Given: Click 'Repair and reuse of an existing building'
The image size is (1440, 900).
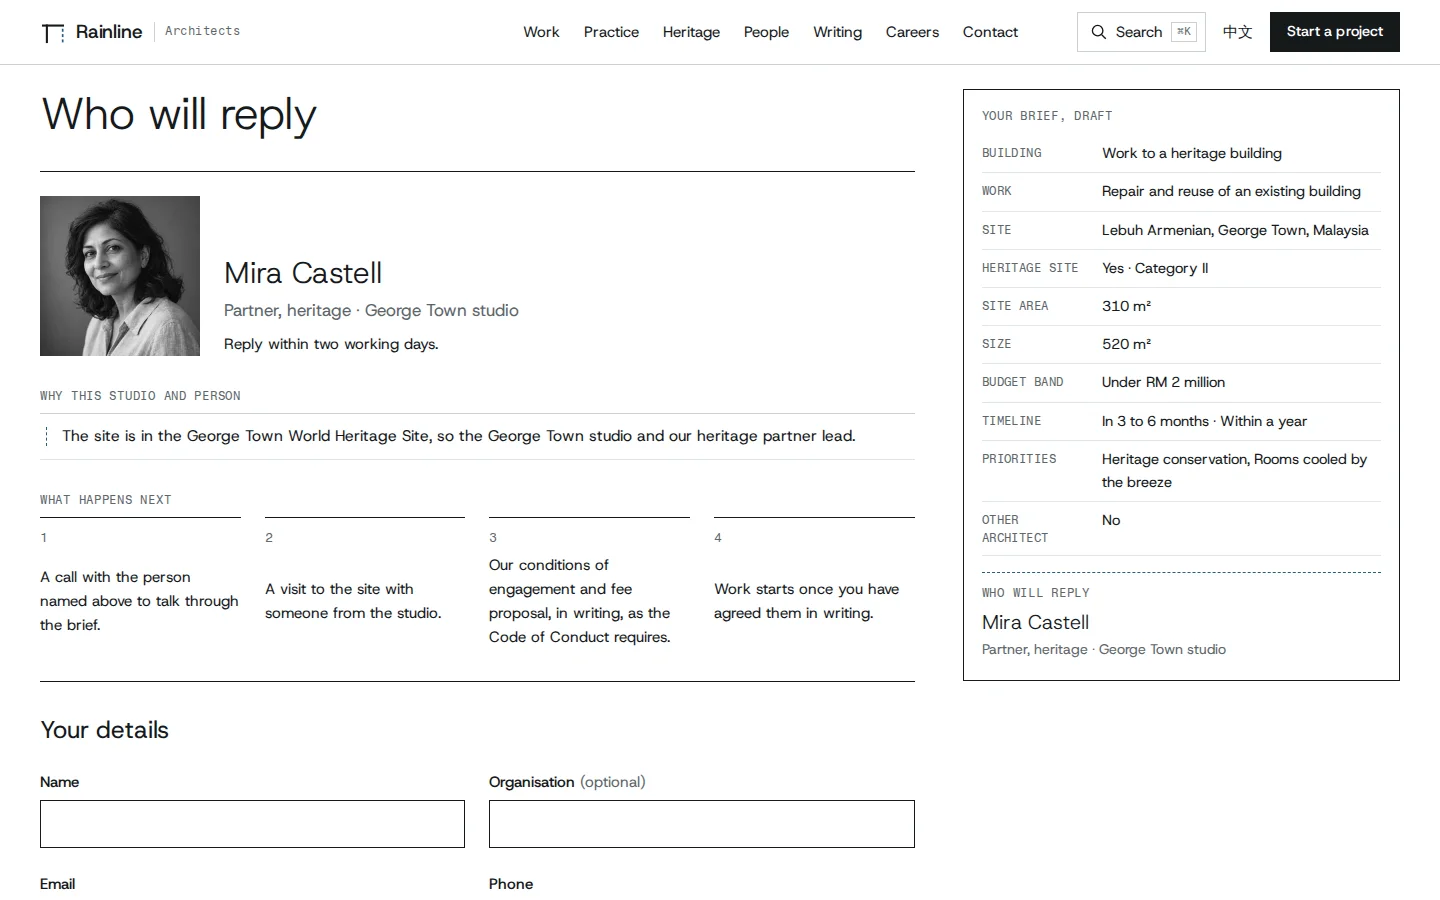Looking at the screenshot, I should pos(1231,191).
